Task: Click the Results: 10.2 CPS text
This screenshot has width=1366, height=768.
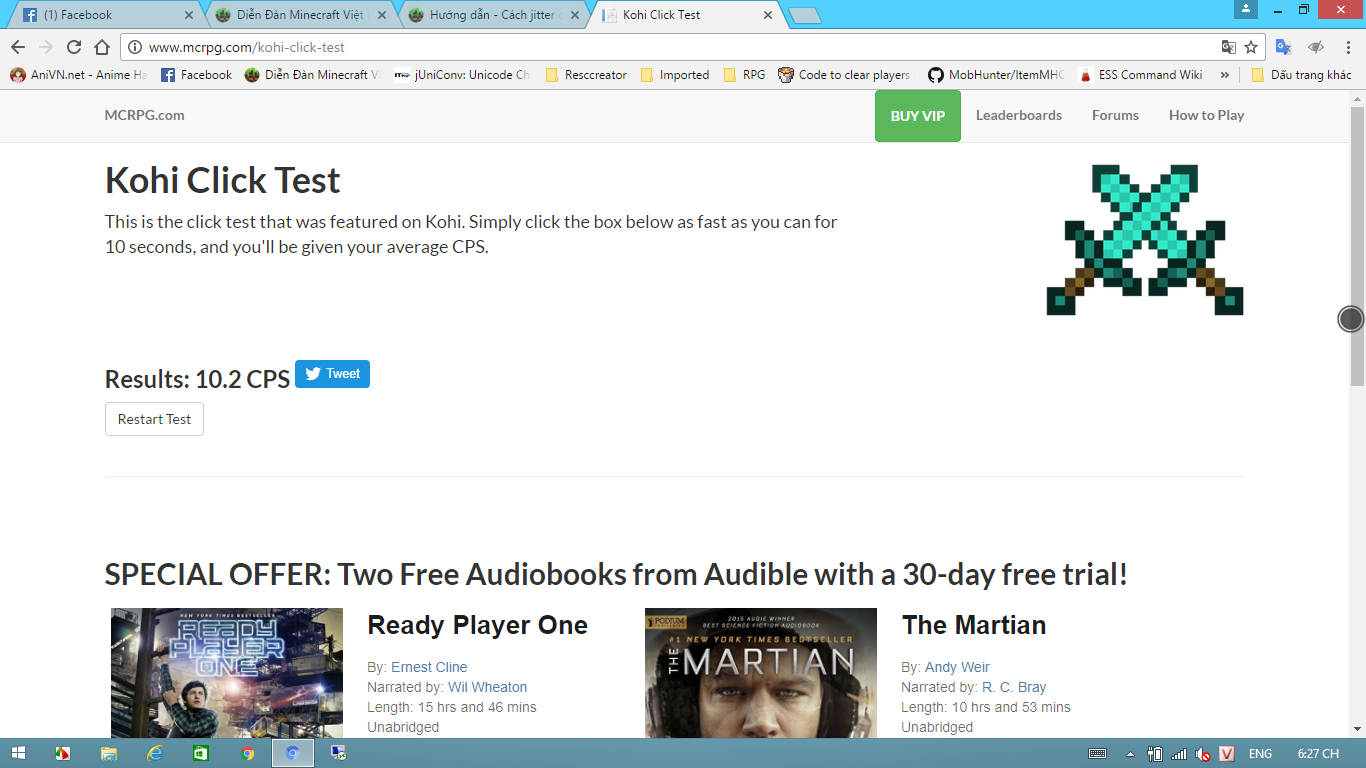Action: (197, 379)
